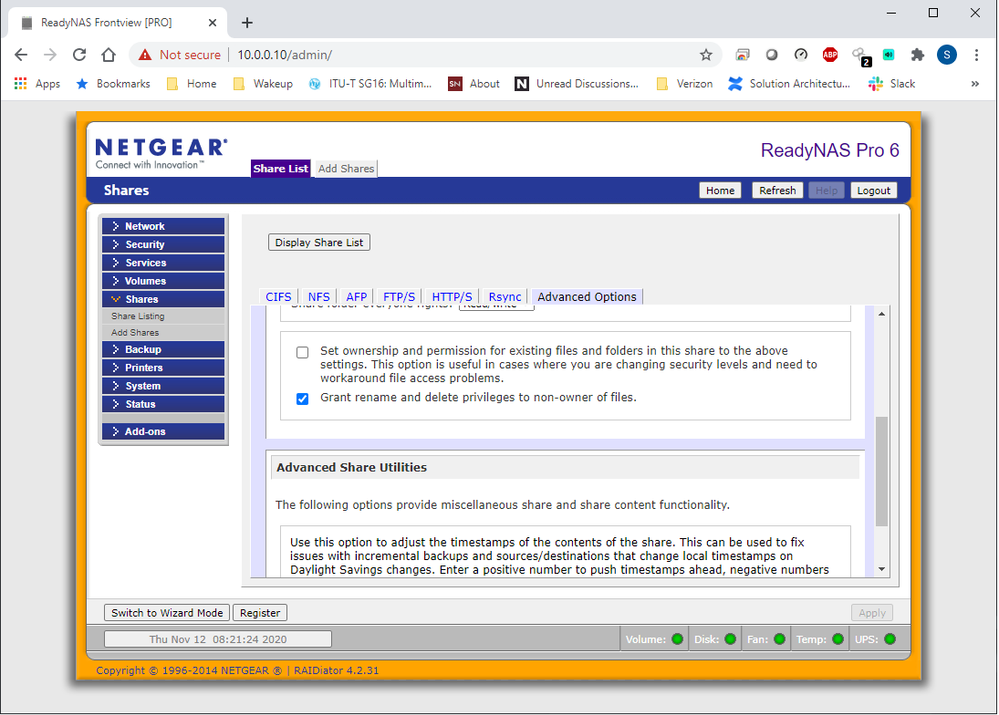Click the browser profile avatar icon
Screen dimensions: 999x715
pyautogui.click(x=947, y=55)
